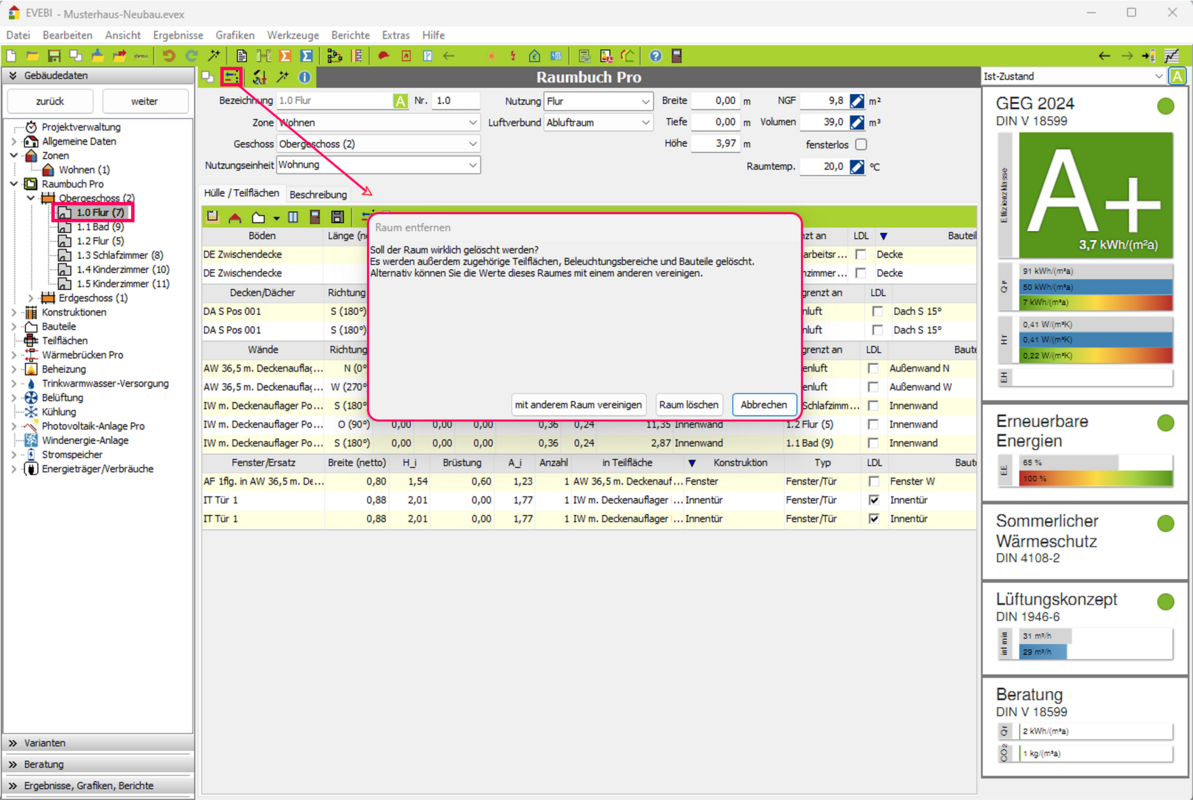Open the Berichte menu

350,35
